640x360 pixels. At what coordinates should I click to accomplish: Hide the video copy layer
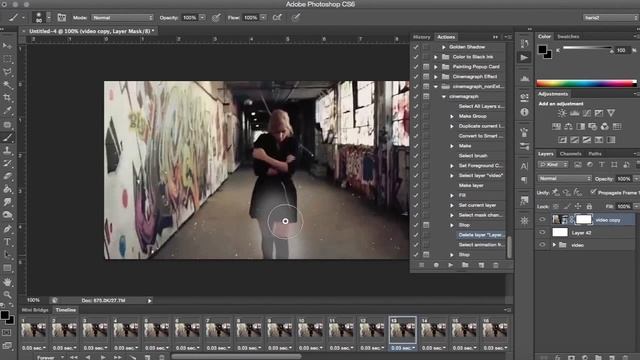542,220
